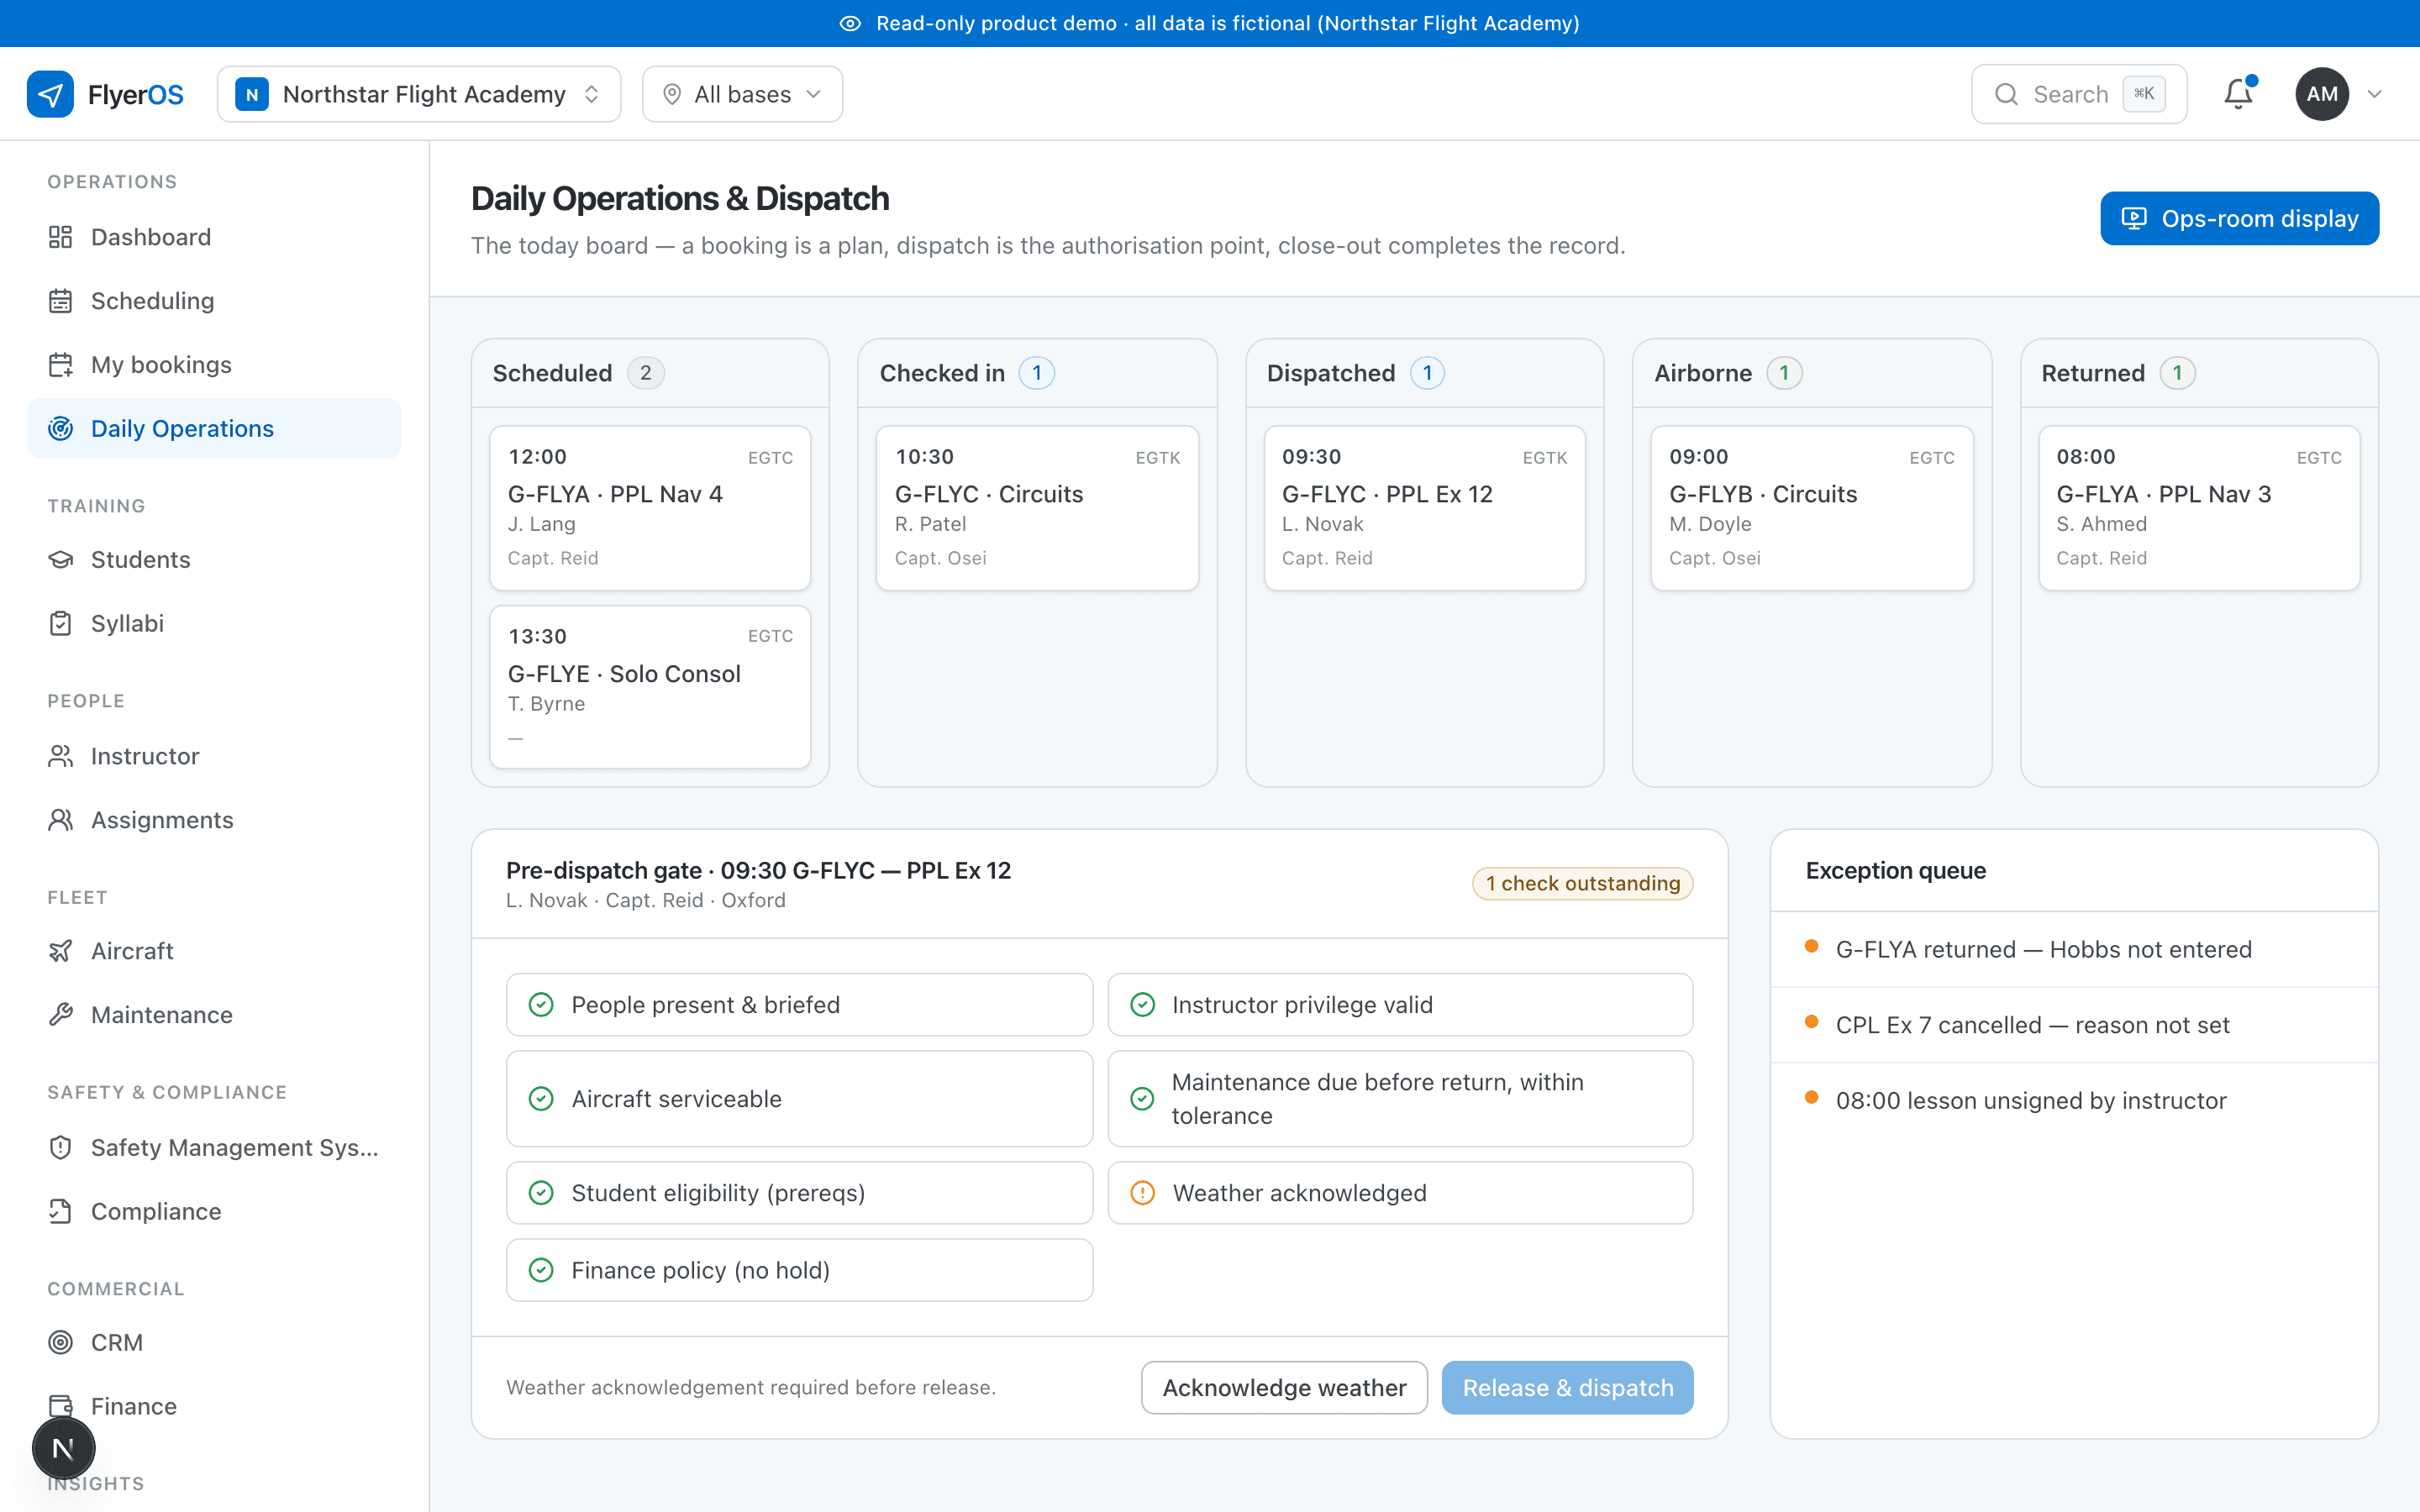Screen dimensions: 2420x1512
Task: Click the monitor icon in Ops-room display button
Action: pos(2134,218)
